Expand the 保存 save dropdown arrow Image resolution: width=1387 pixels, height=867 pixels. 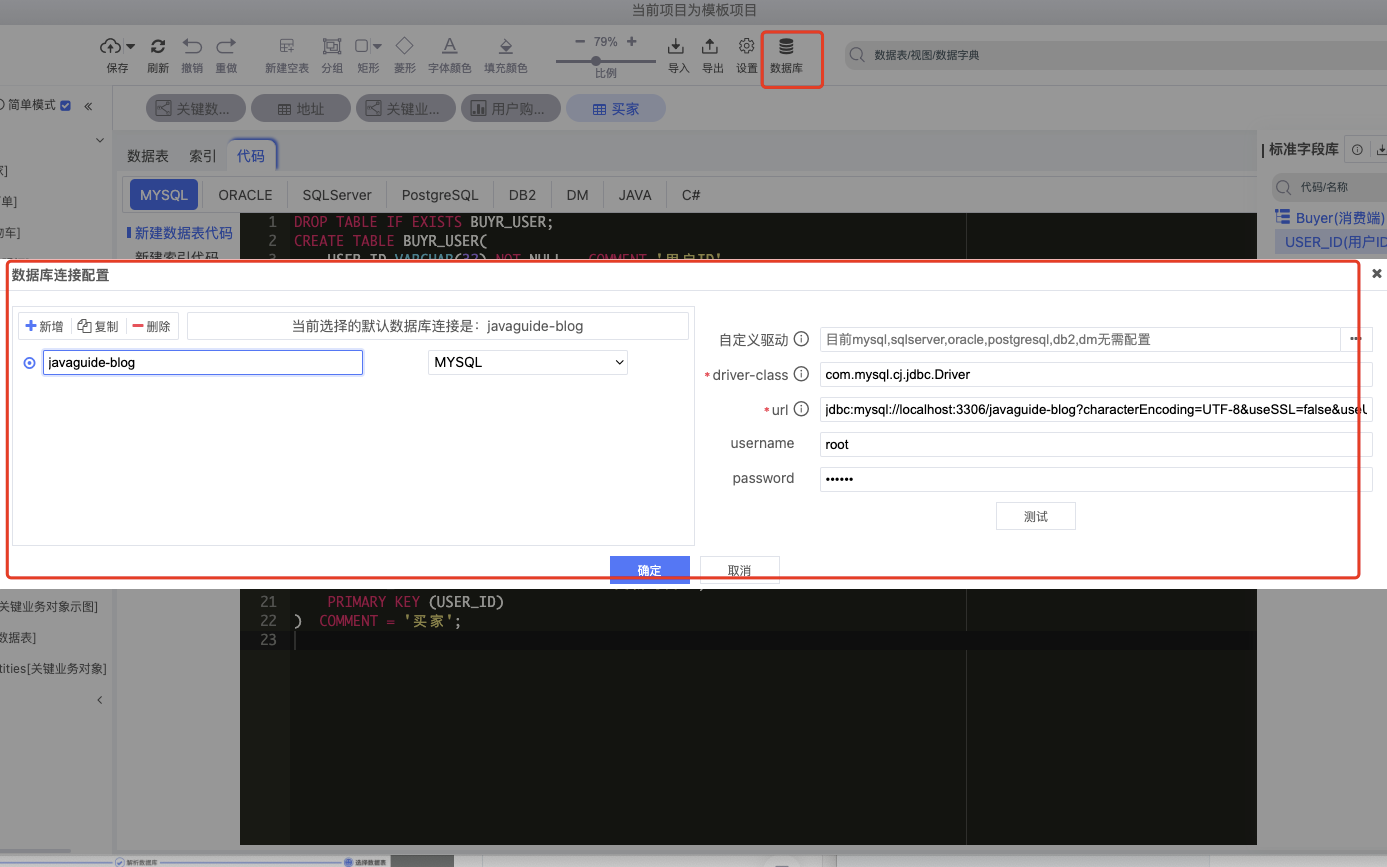pyautogui.click(x=131, y=47)
